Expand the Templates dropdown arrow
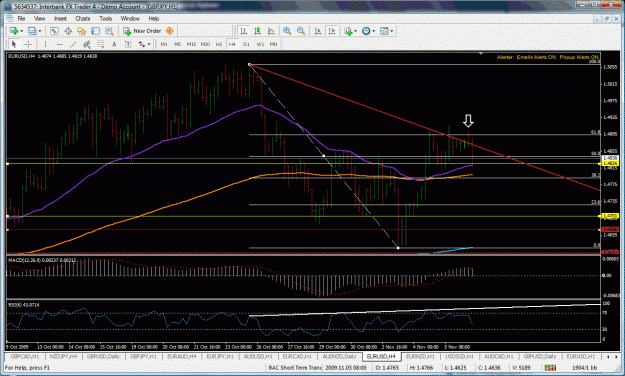The image size is (625, 376). tap(392, 31)
